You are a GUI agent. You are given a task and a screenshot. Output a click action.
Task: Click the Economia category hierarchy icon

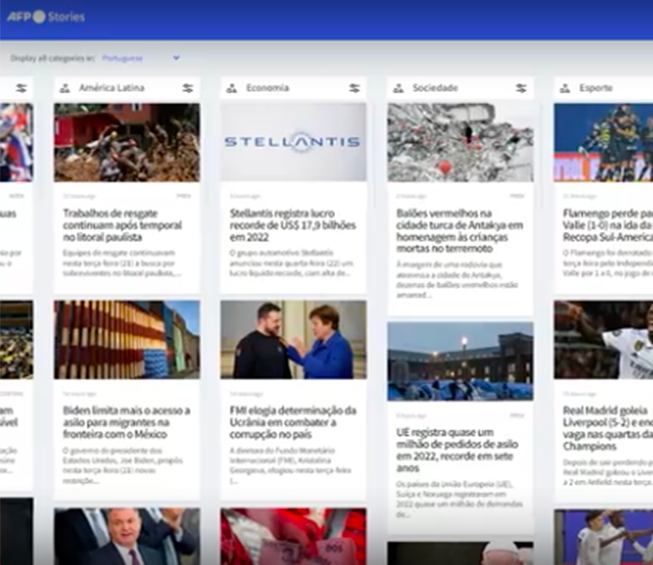[x=231, y=88]
